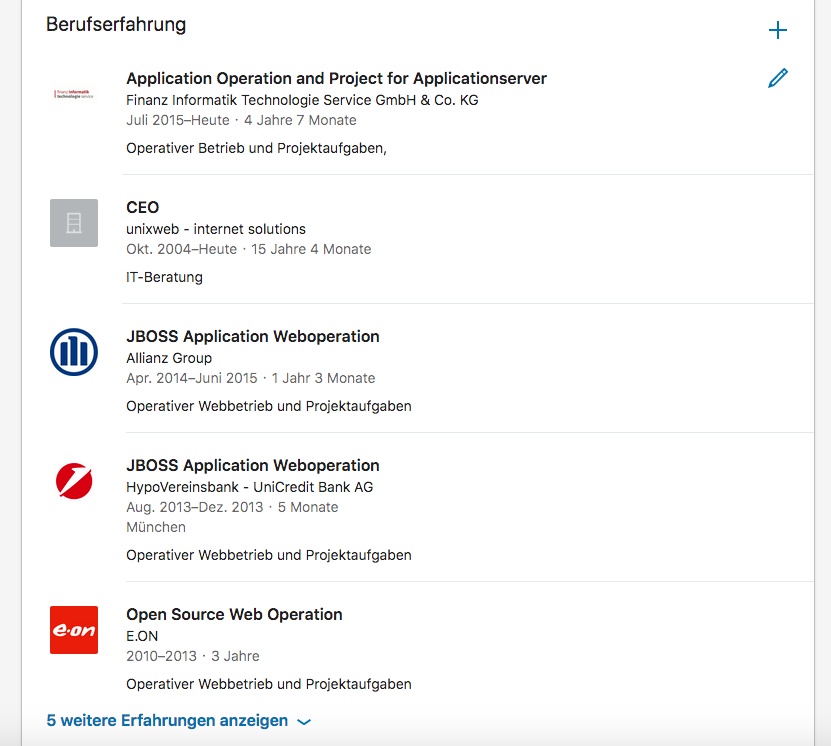Screen dimensions: 831x746
Task: Click Operativer Betrieb und Projektaufgaben description
Action: 257,148
